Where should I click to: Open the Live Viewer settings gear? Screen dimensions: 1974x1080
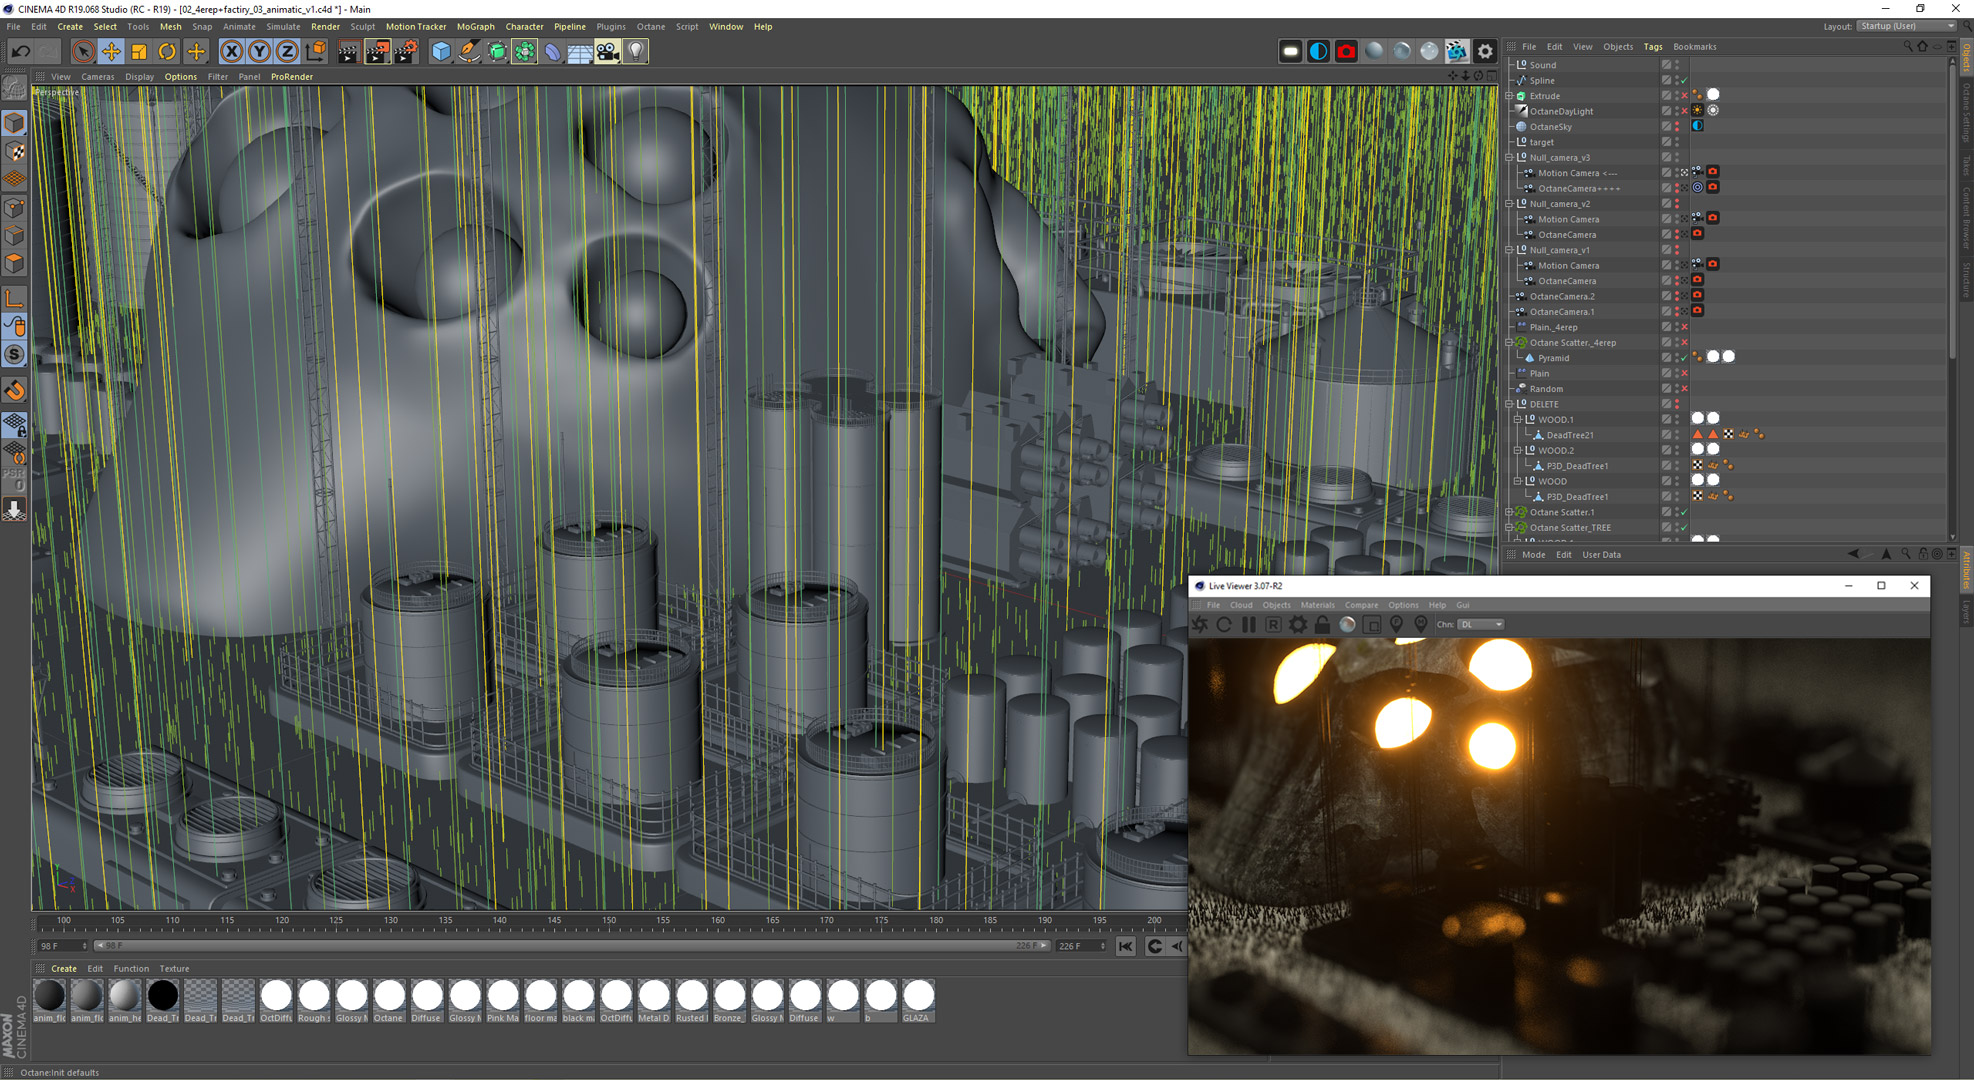pos(1298,624)
